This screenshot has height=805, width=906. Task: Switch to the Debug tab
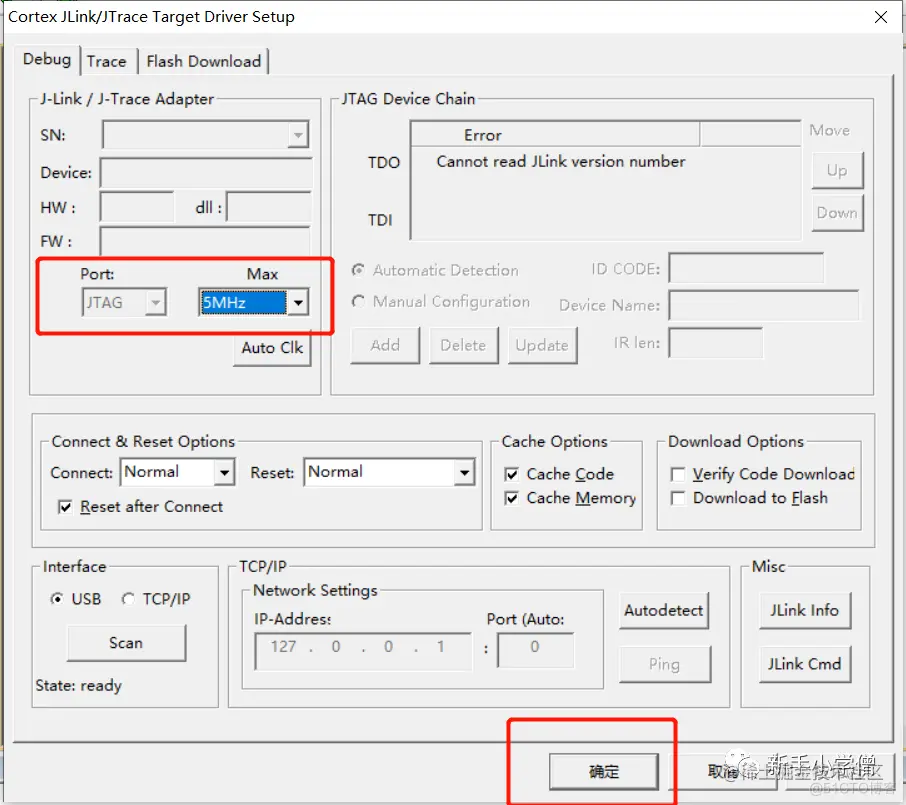click(x=47, y=60)
